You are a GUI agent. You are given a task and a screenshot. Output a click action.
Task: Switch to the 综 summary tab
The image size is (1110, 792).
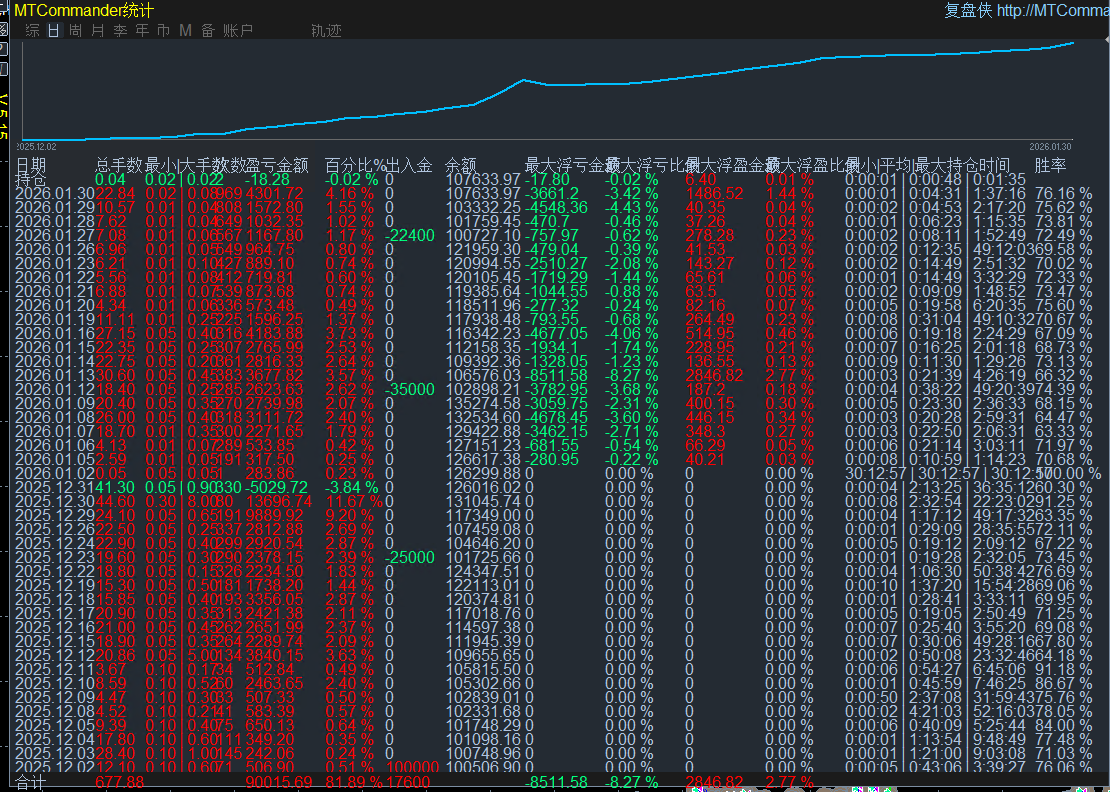point(33,30)
